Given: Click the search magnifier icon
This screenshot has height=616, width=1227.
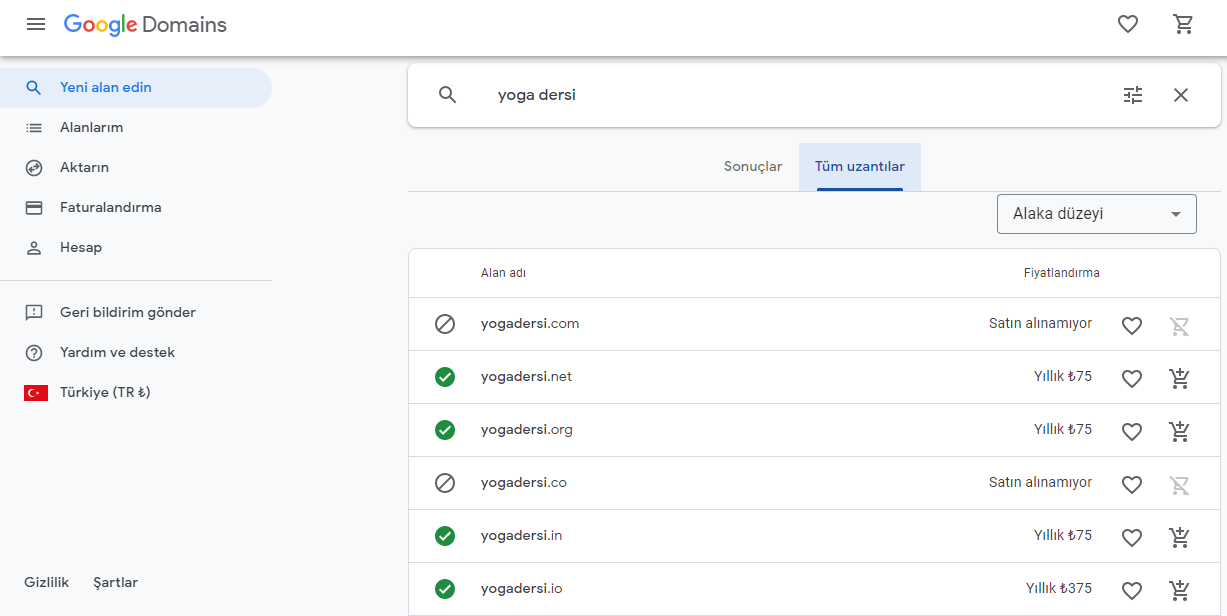Looking at the screenshot, I should (x=447, y=94).
